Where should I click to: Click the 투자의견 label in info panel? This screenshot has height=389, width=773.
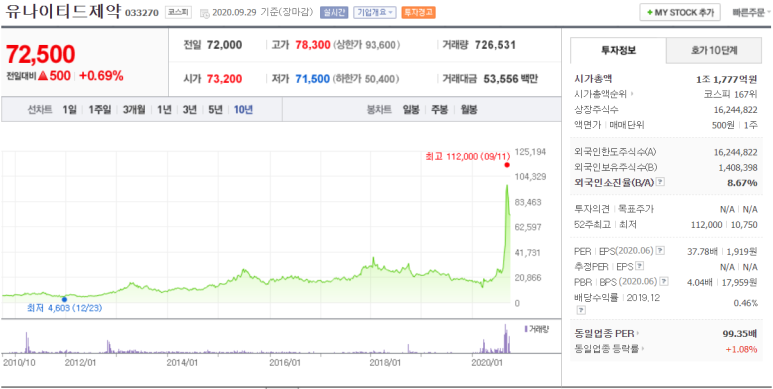[592, 209]
